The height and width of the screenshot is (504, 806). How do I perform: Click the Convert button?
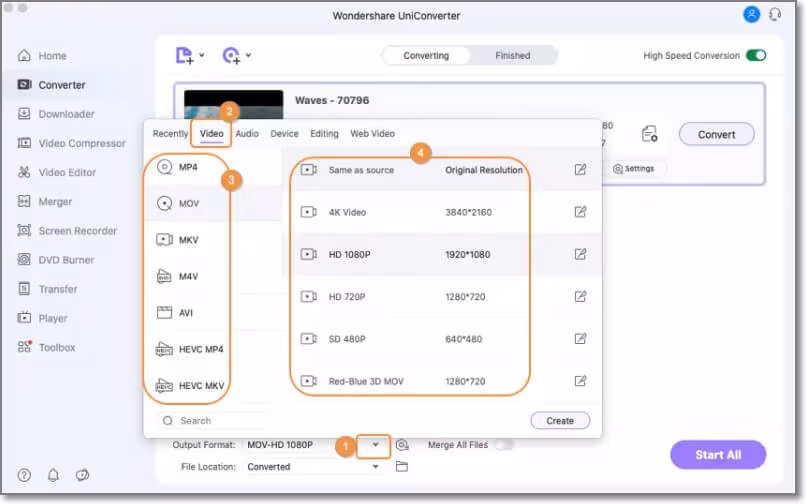(717, 134)
